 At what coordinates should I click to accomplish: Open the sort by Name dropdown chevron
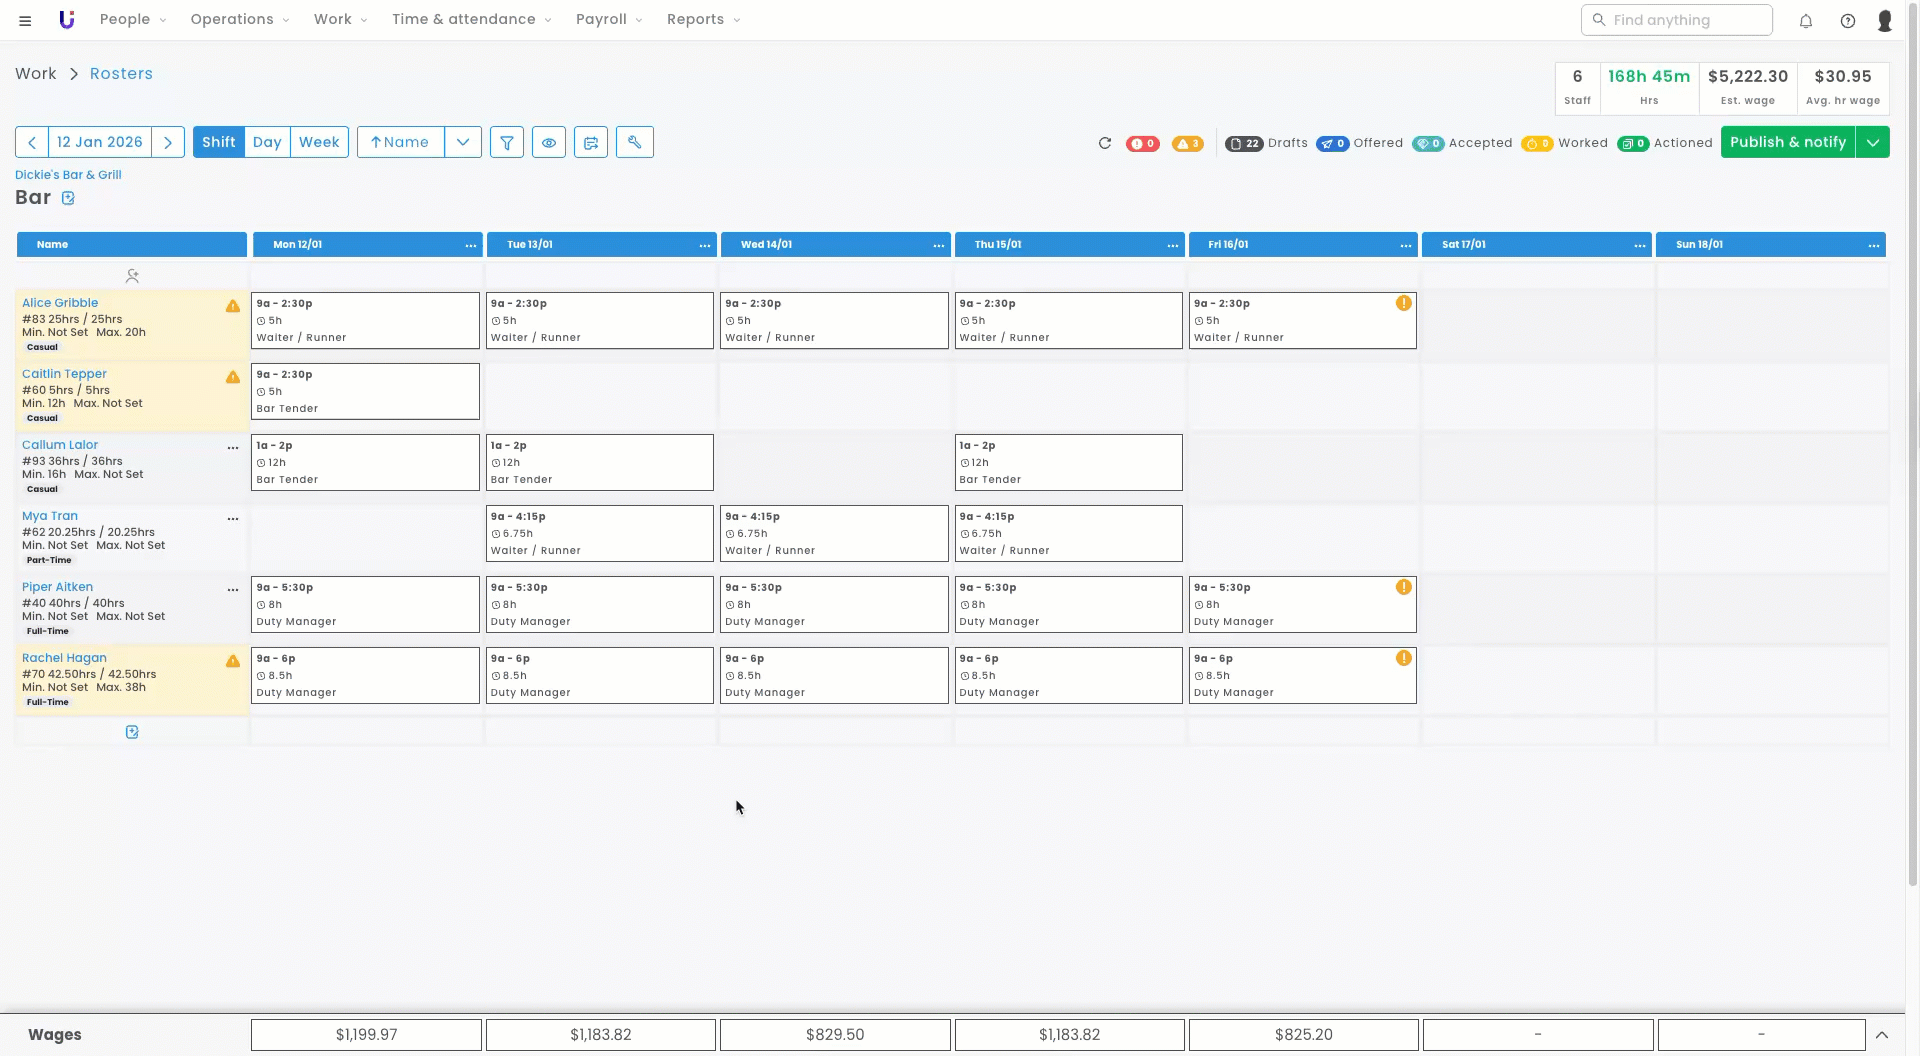coord(463,142)
